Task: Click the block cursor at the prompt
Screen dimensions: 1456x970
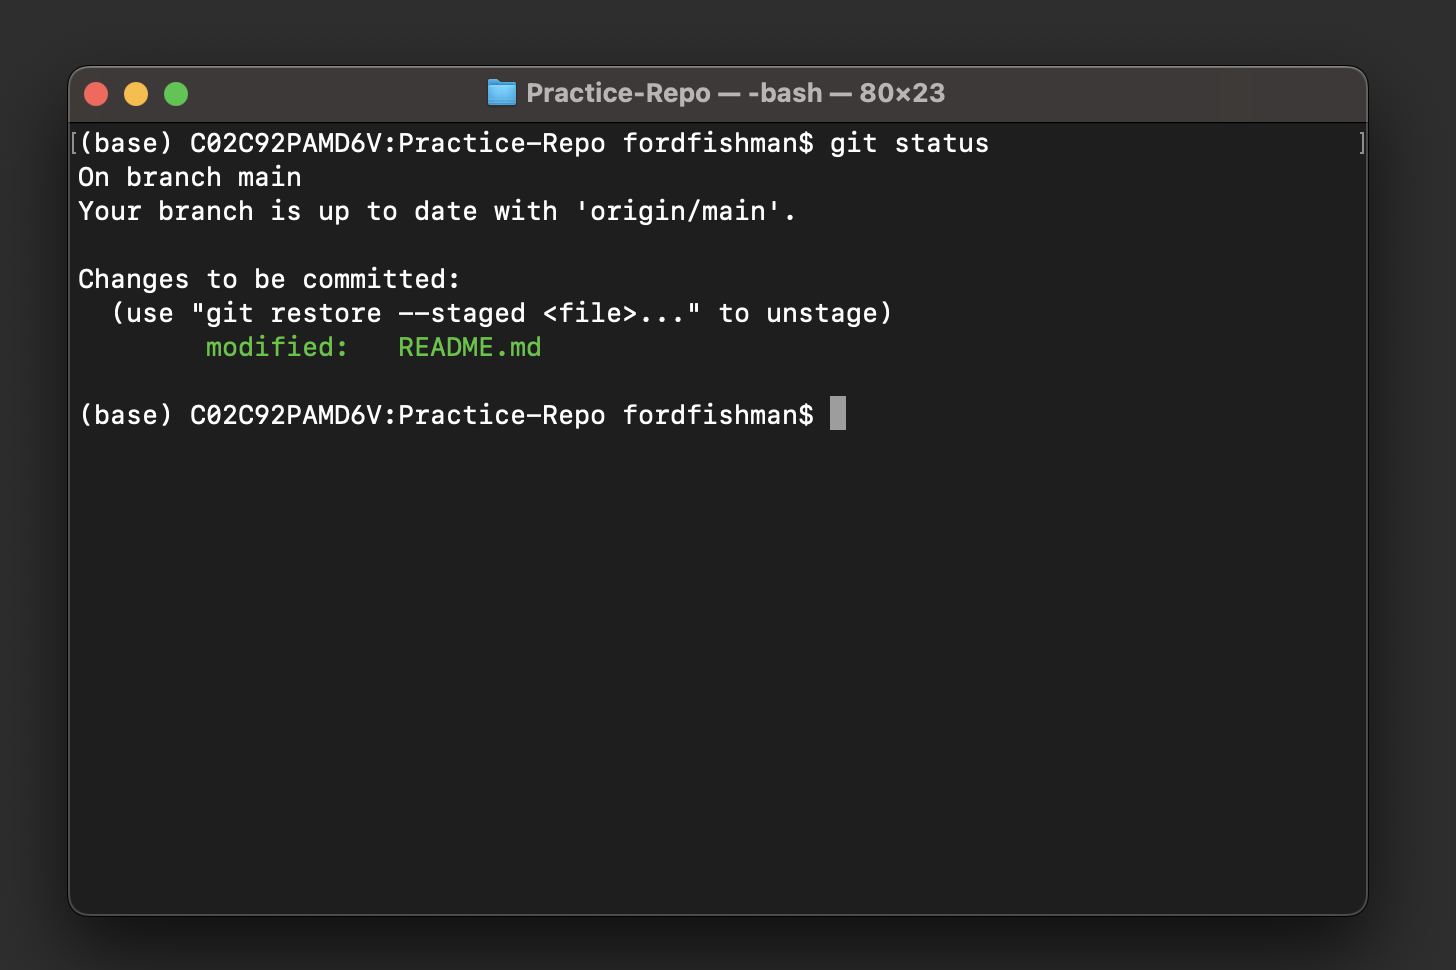Action: (x=838, y=413)
